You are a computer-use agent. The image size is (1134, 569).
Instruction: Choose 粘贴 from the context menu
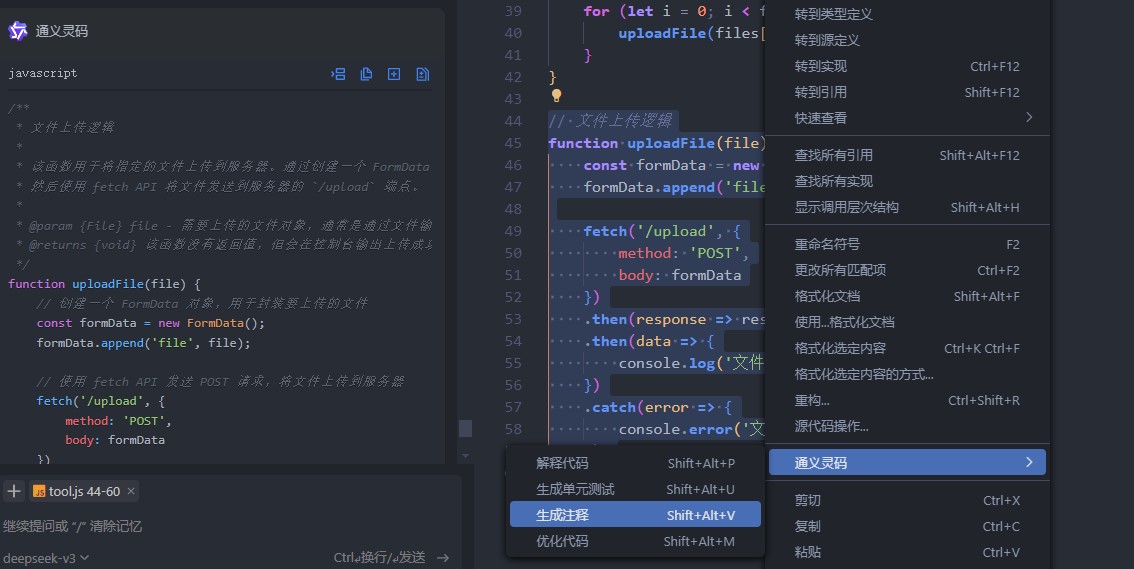tap(907, 552)
